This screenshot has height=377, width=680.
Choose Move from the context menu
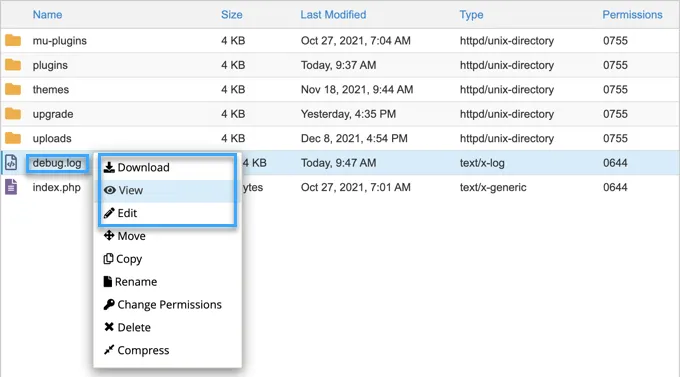(167, 236)
